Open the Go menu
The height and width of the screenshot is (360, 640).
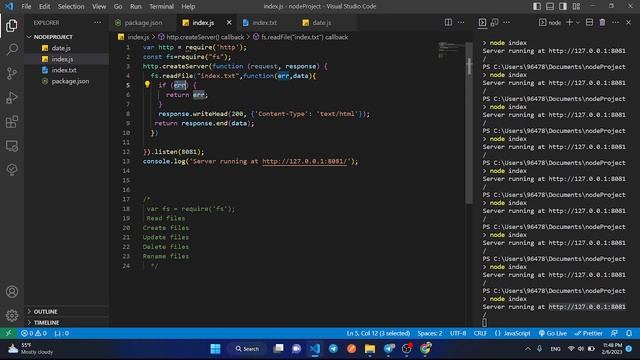(x=118, y=6)
